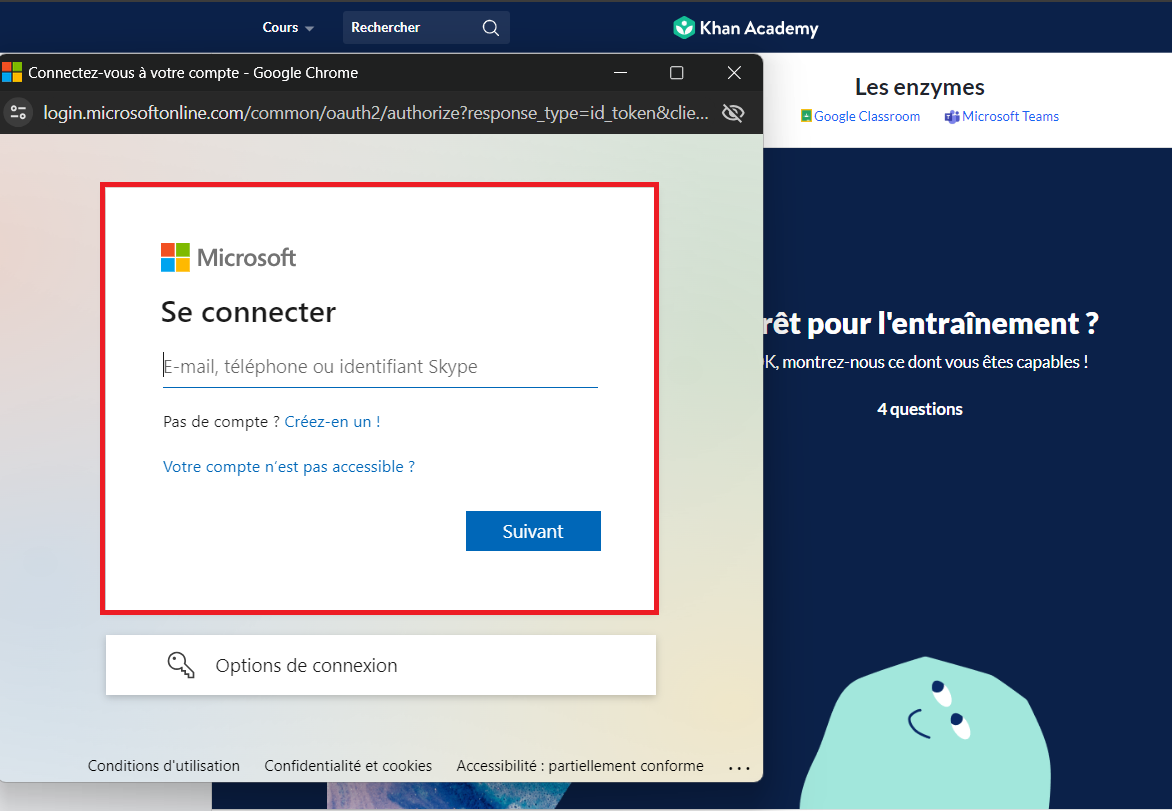
Task: Open the three-dots more options in footer
Action: (x=738, y=768)
